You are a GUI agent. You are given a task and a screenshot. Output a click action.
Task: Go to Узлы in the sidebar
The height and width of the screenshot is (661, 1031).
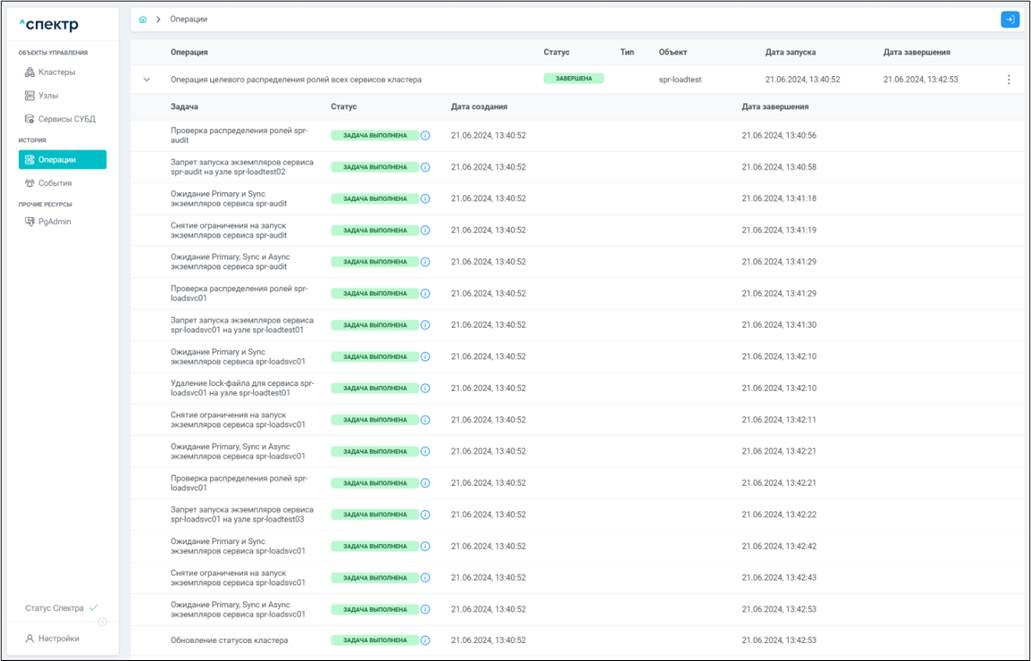point(49,95)
